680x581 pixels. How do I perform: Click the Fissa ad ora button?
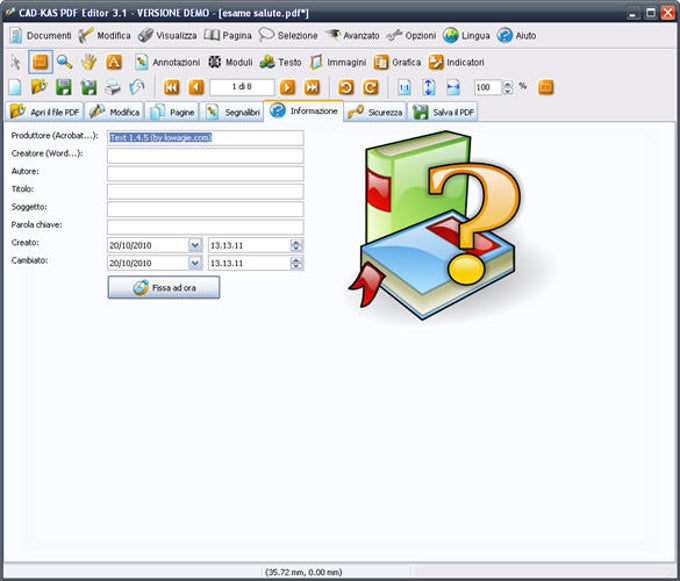pyautogui.click(x=164, y=287)
